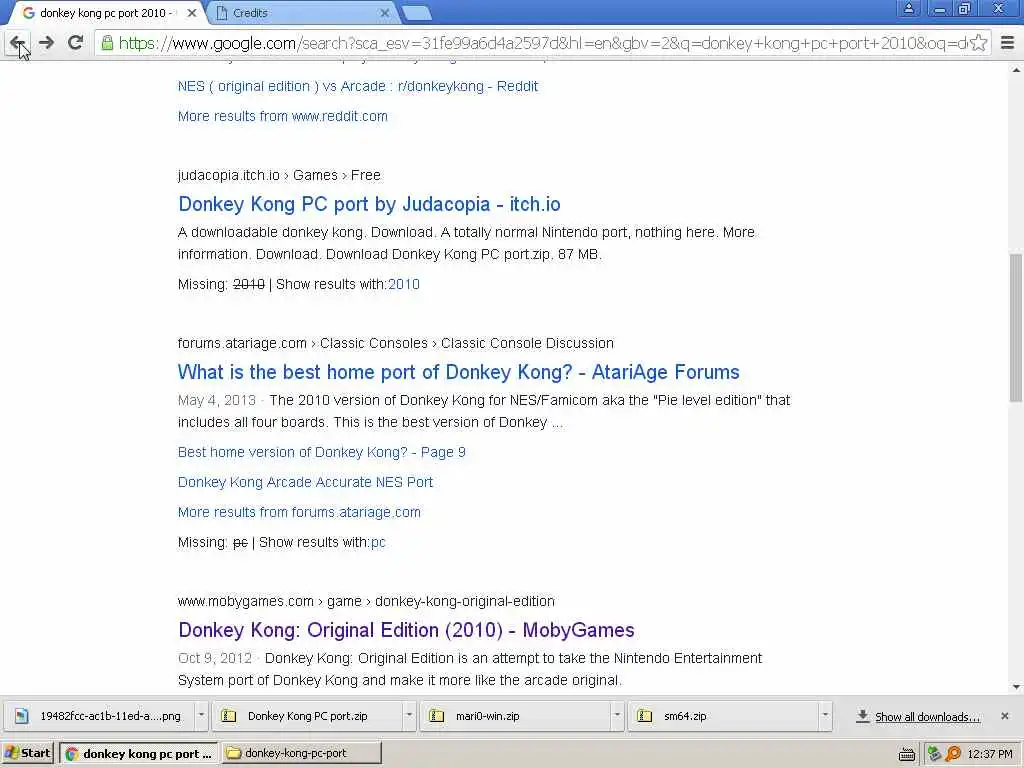Open More results from forums.atariage.com
Screen dimensions: 1024x768
pos(299,512)
